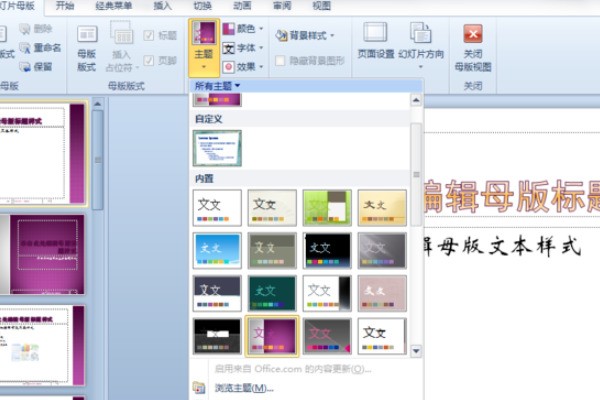The width and height of the screenshot is (600, 400).
Task: Click the 颜色 color scheme icon
Action: pos(228,29)
